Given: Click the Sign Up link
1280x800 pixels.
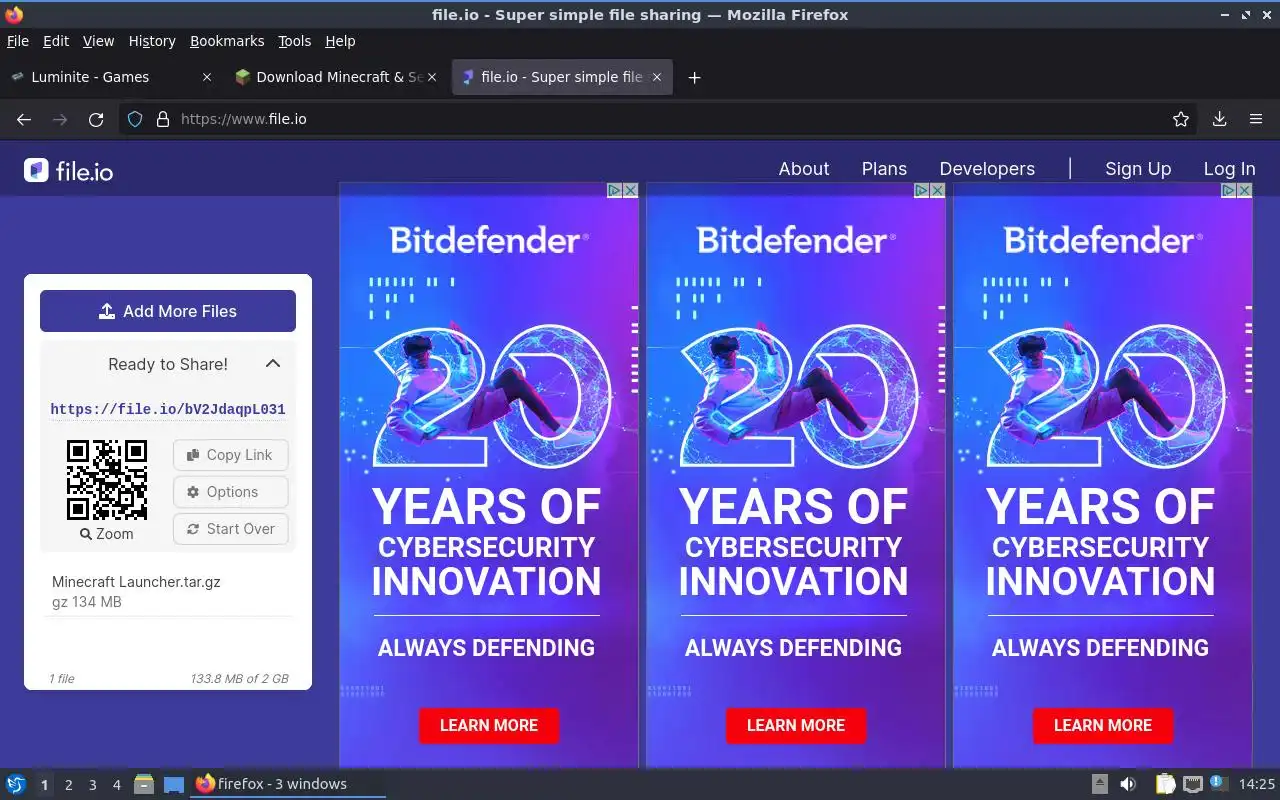Looking at the screenshot, I should click(1138, 169).
